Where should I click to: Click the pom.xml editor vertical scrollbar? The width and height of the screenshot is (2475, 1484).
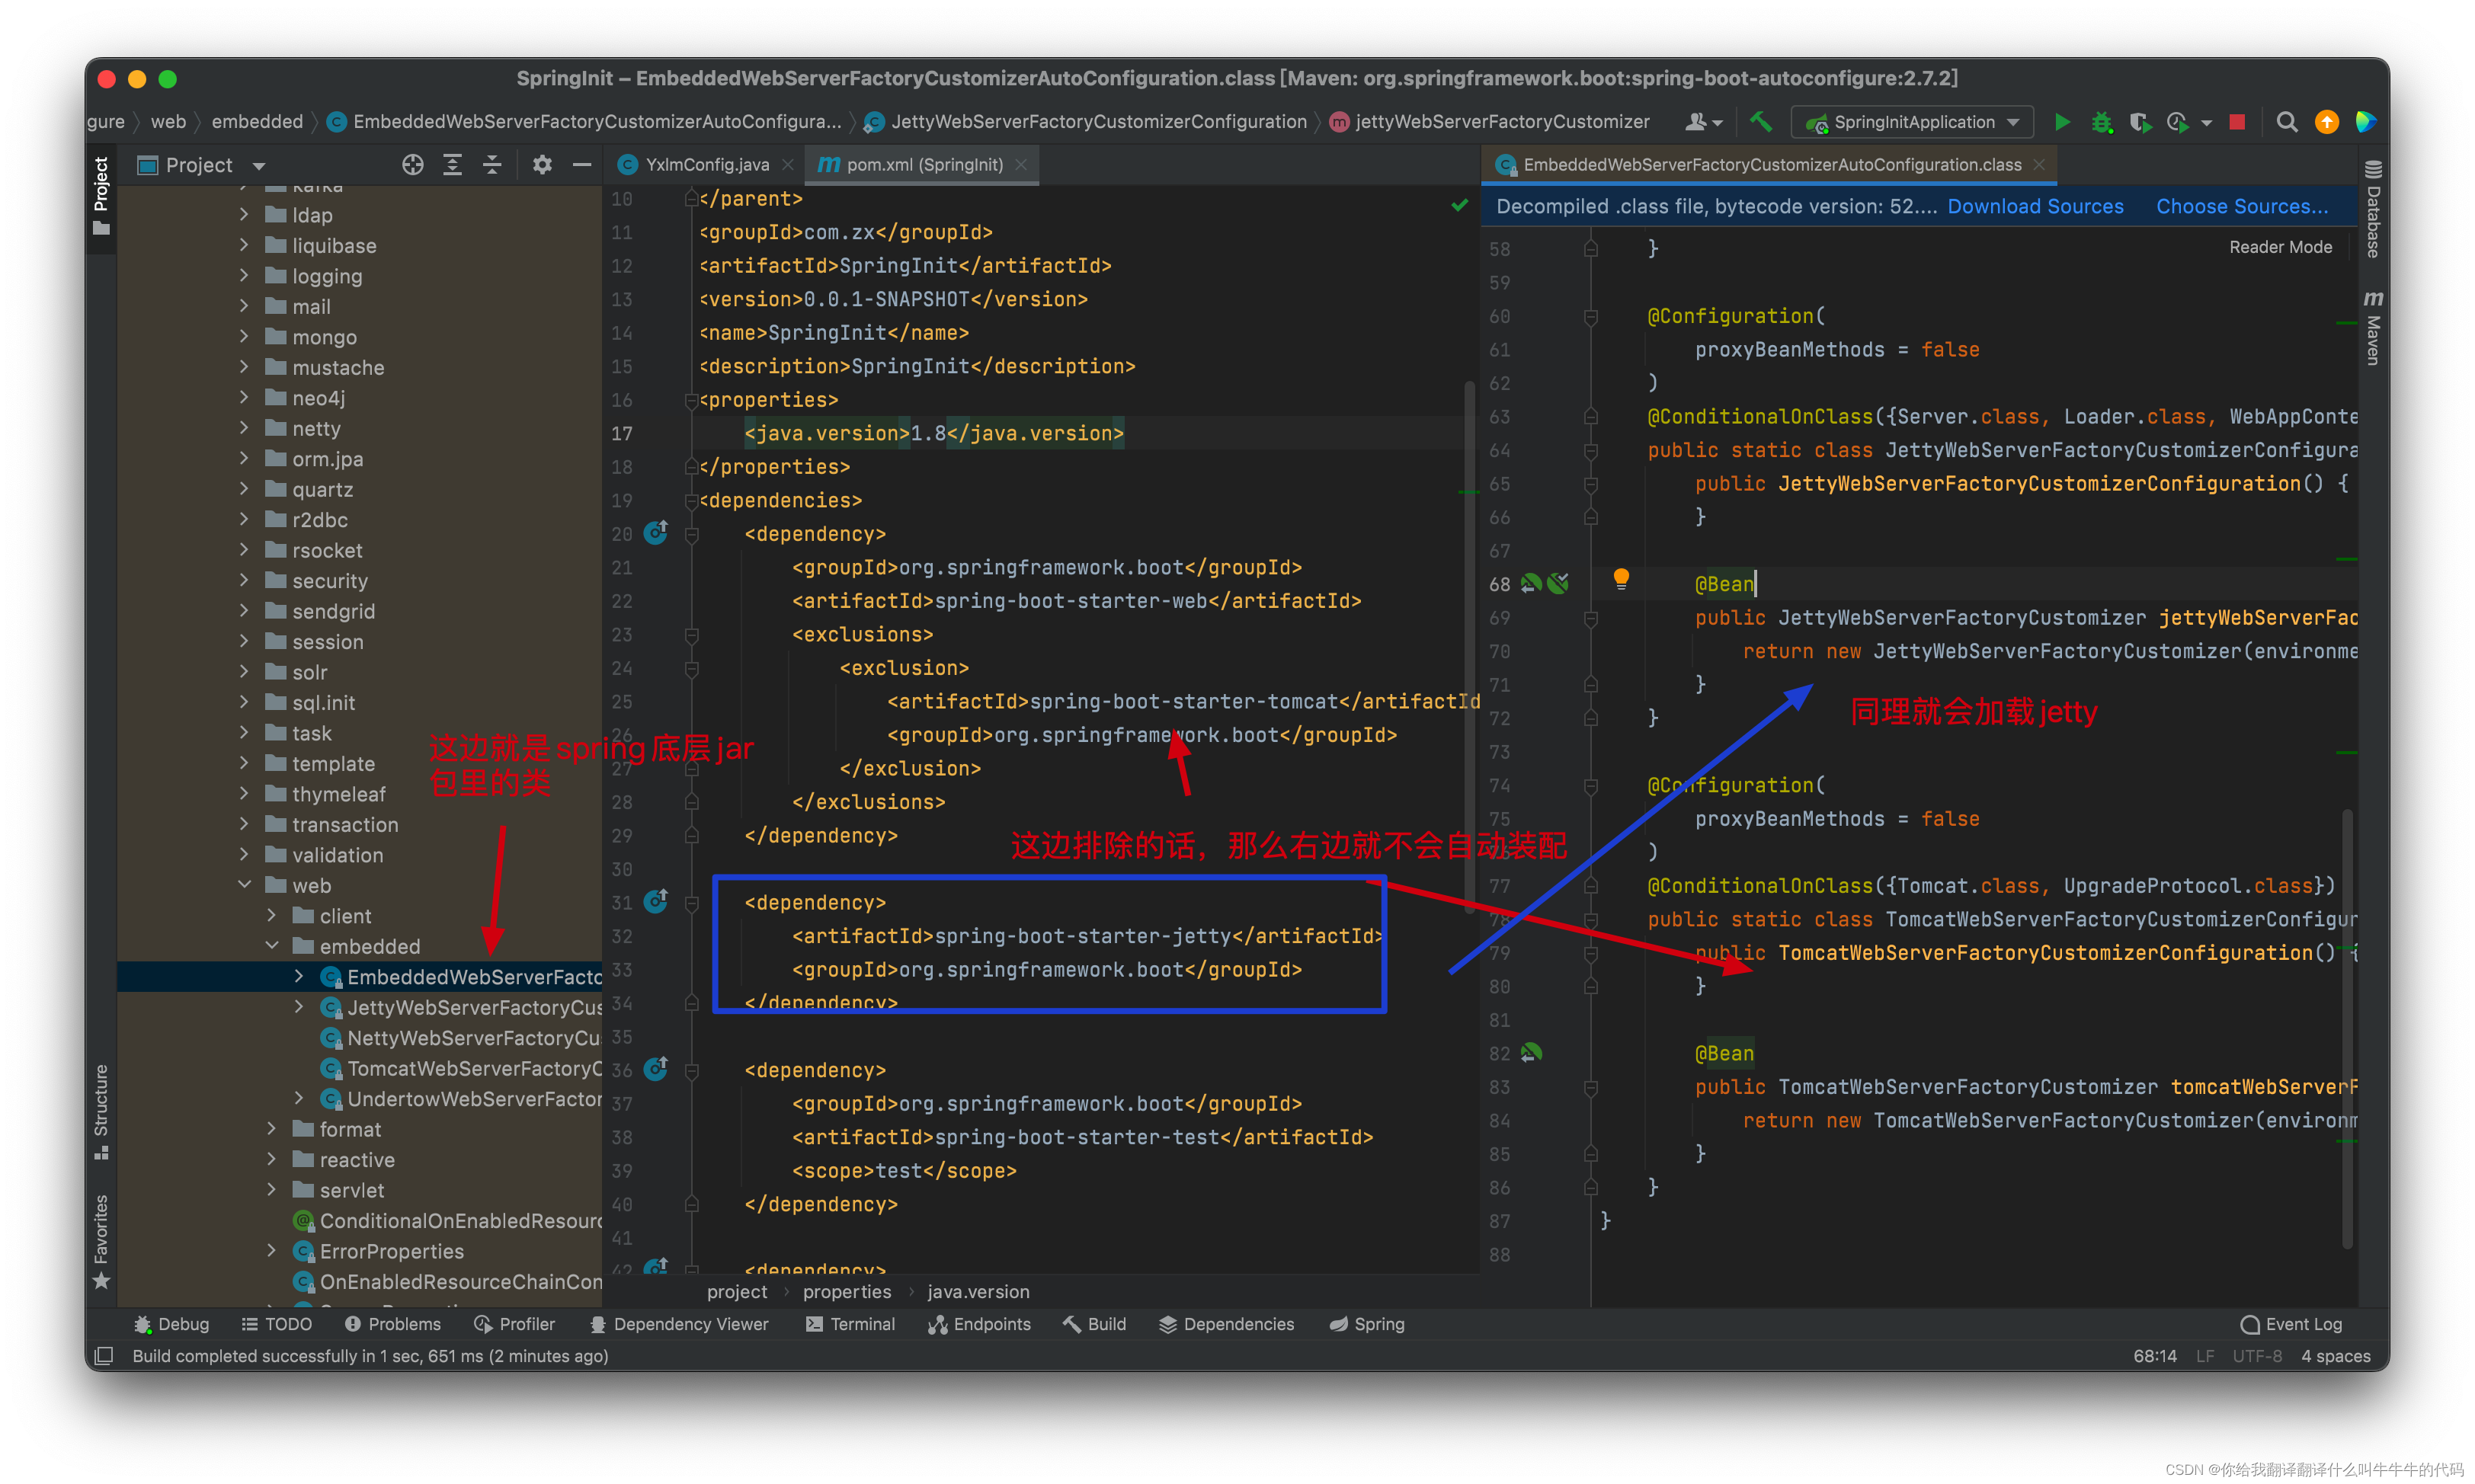click(1469, 645)
